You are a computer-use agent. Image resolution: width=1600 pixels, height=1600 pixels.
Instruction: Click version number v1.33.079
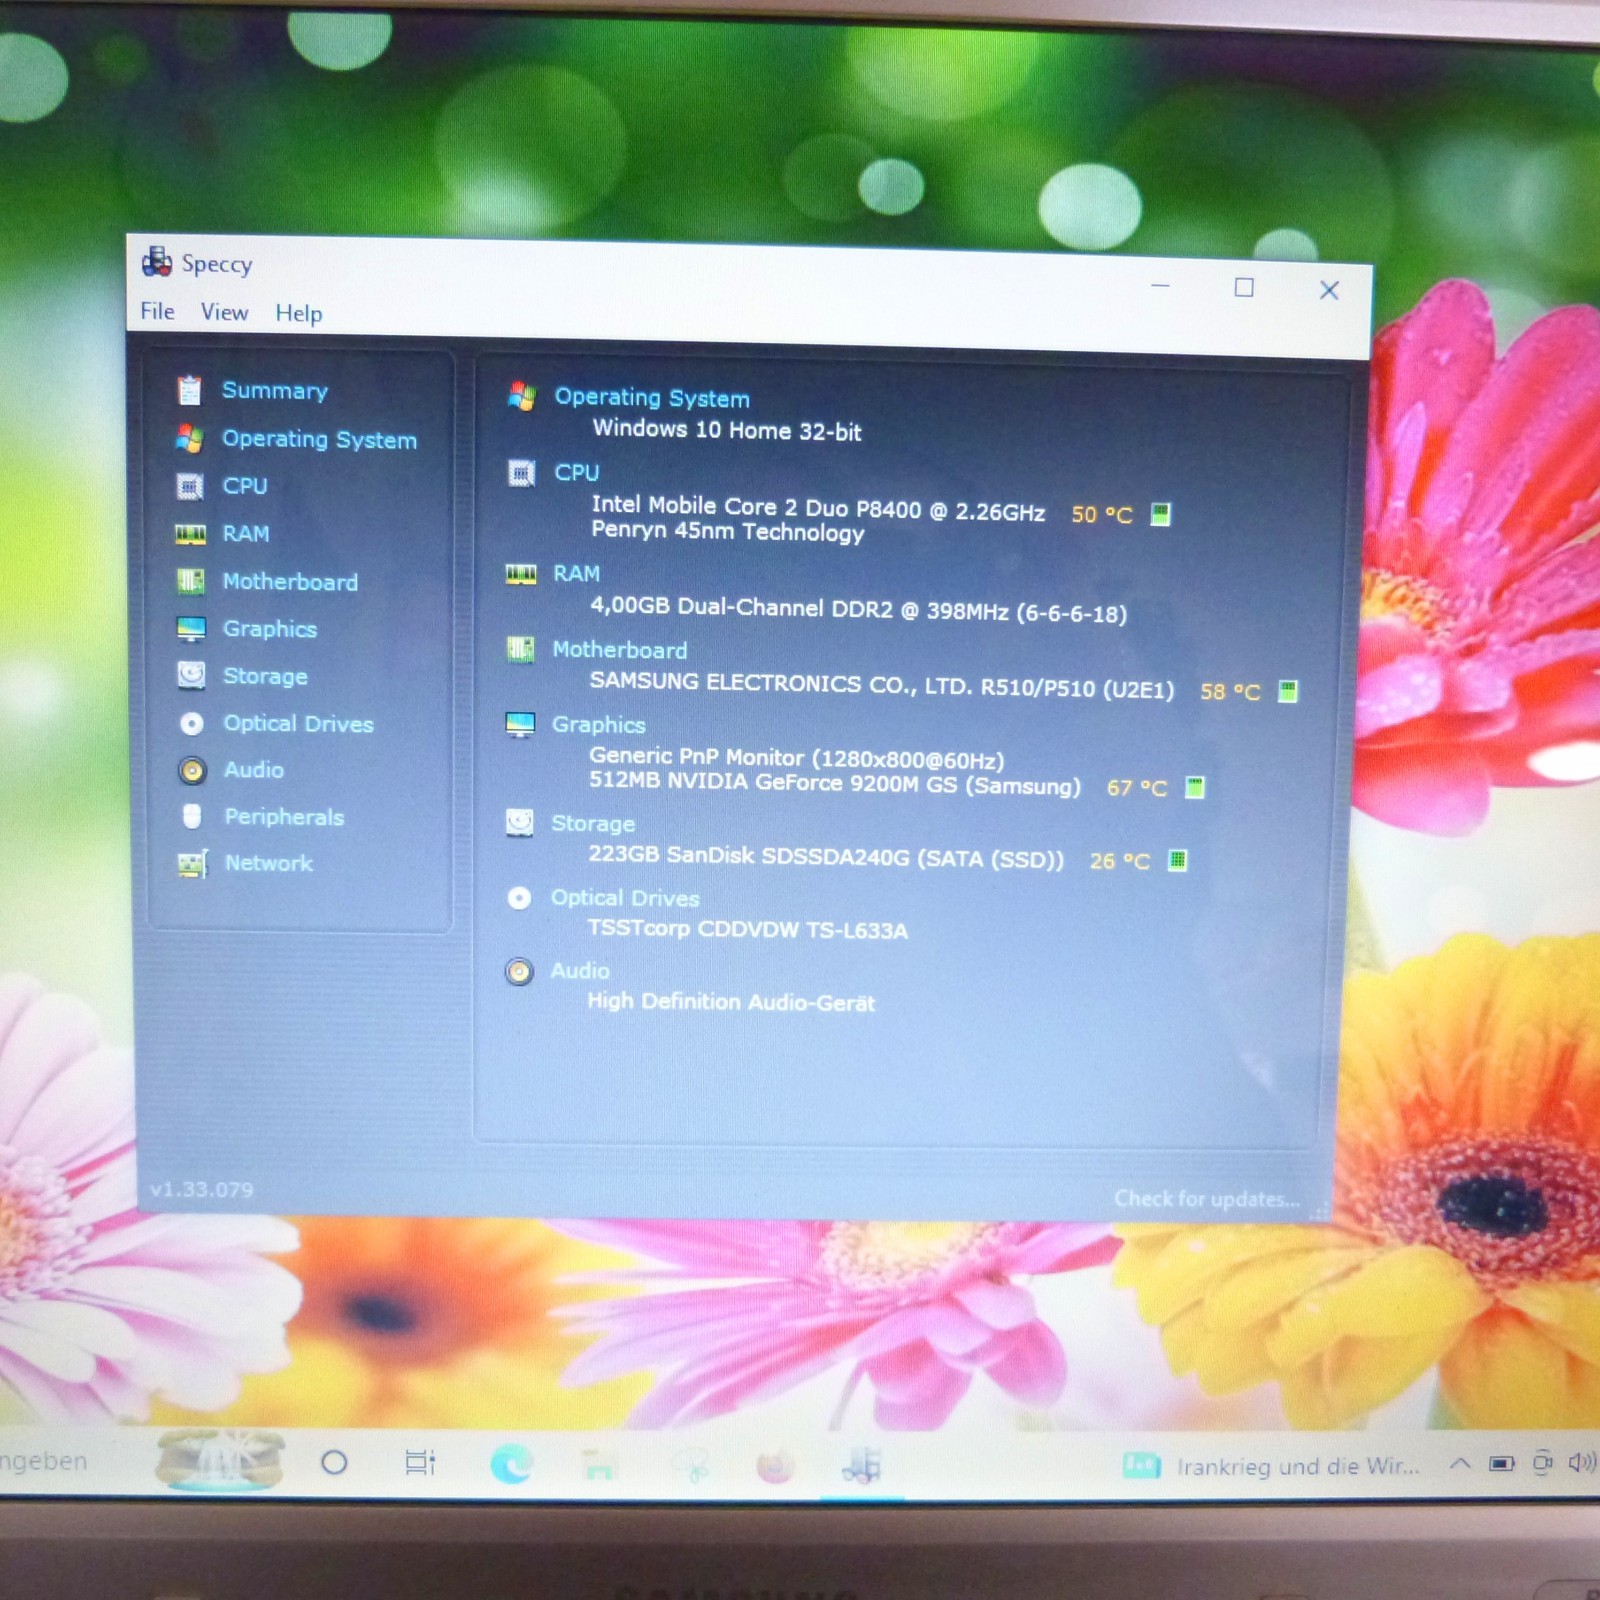point(202,1190)
